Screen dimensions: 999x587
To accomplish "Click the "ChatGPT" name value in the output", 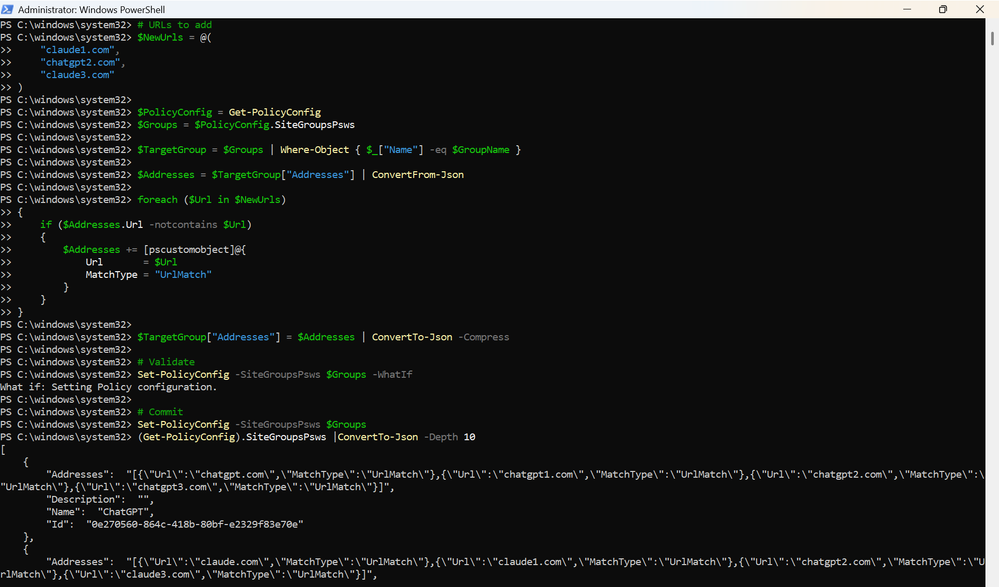I will tap(126, 512).
